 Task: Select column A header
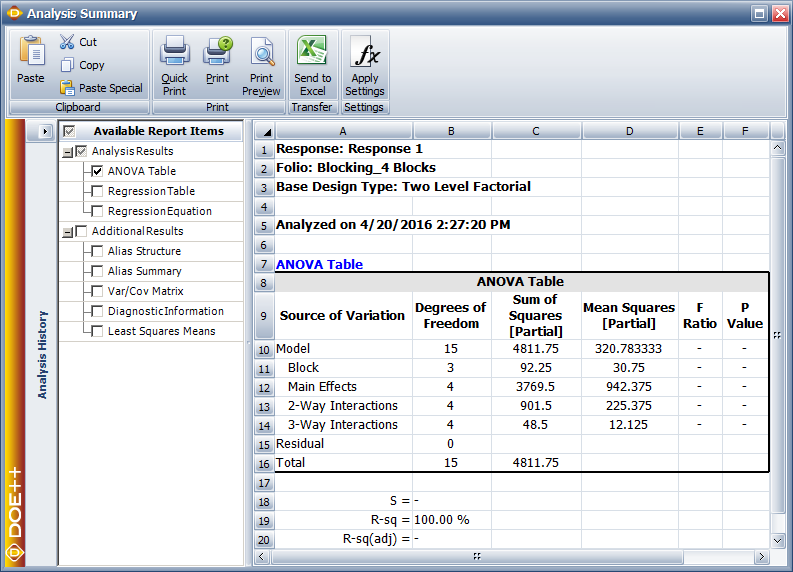(x=343, y=131)
